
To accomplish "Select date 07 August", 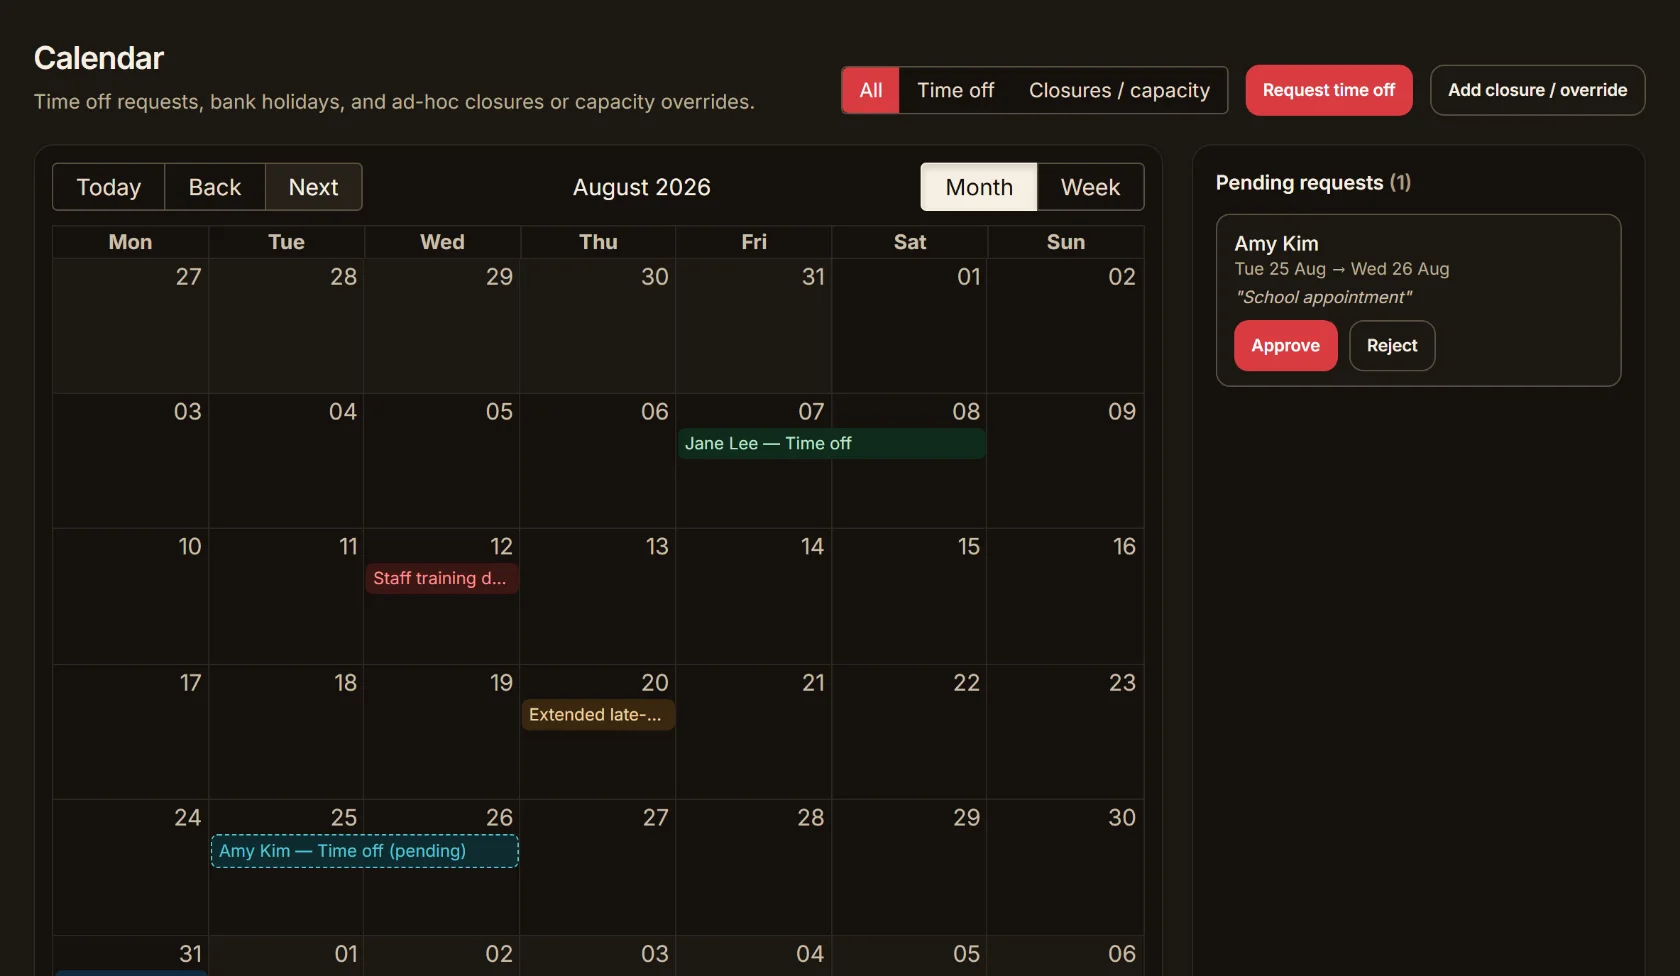I will (x=811, y=412).
